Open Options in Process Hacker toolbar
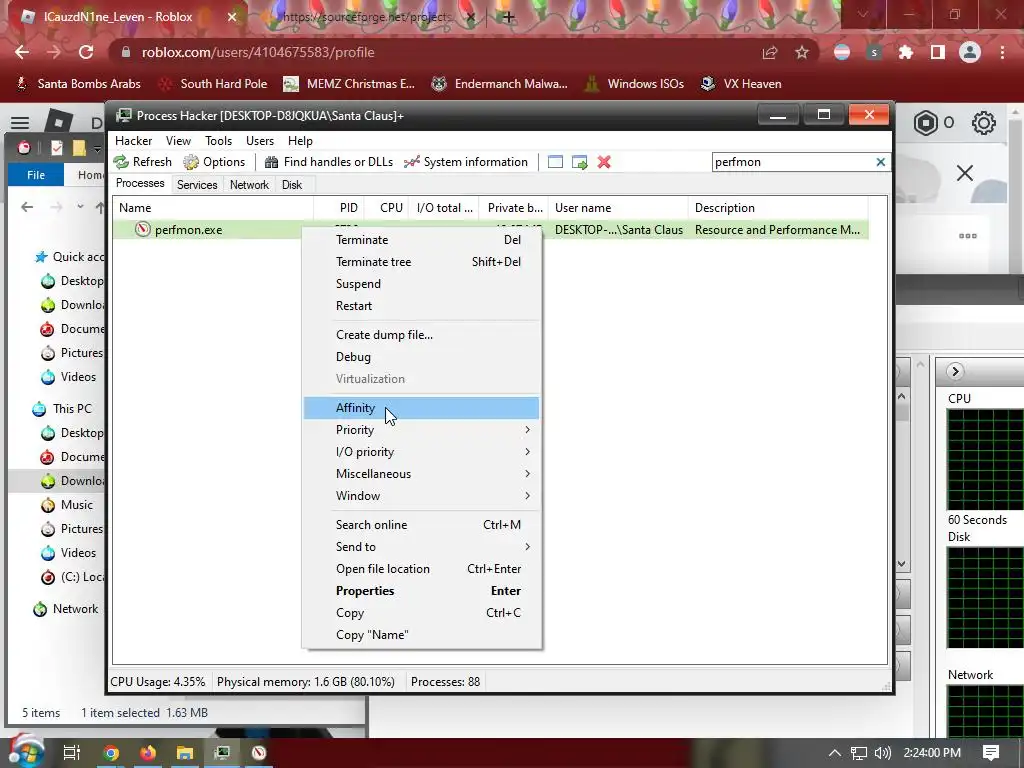 click(214, 162)
